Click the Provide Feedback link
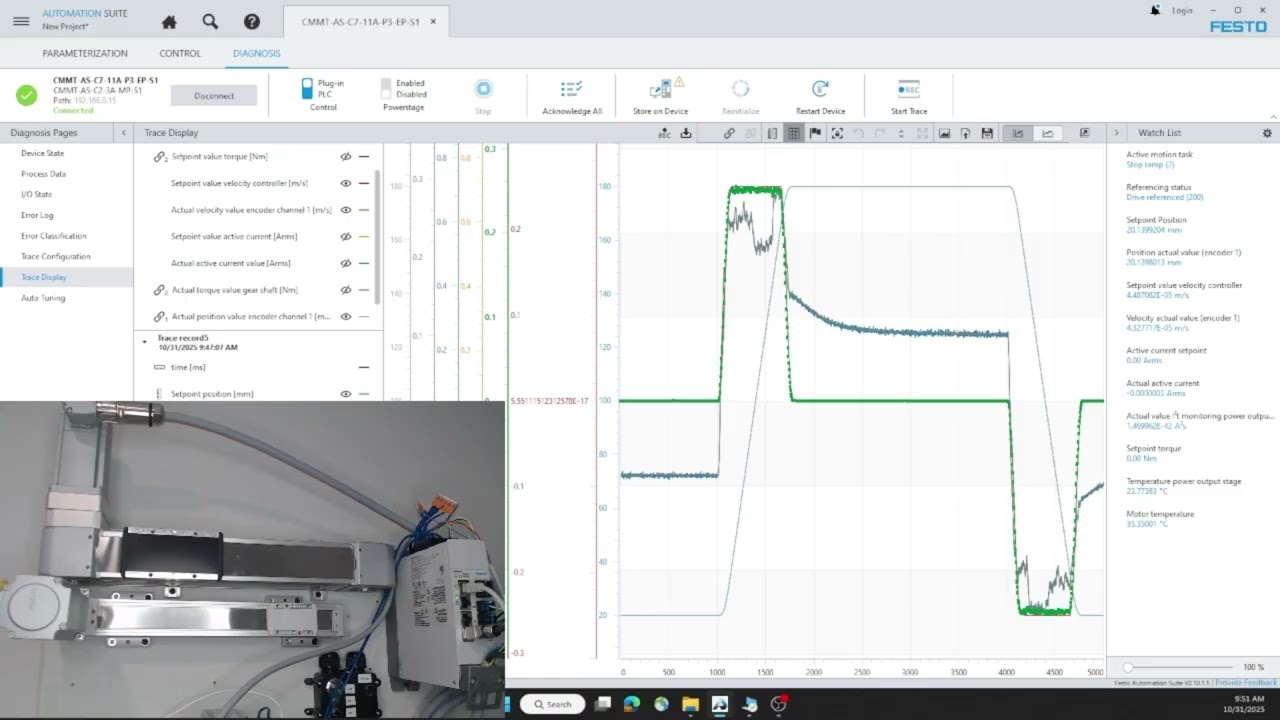 tap(1246, 682)
